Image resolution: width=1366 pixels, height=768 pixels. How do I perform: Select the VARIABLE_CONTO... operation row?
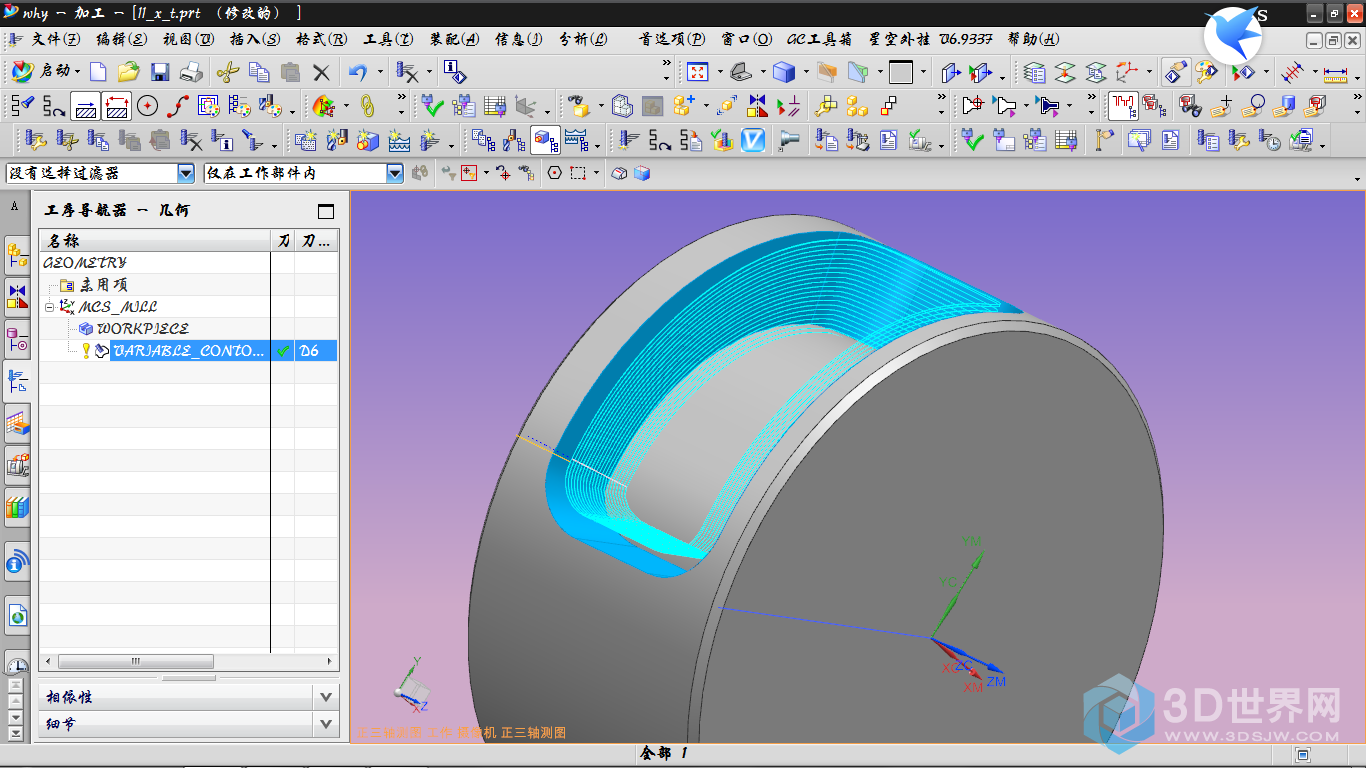[x=188, y=351]
